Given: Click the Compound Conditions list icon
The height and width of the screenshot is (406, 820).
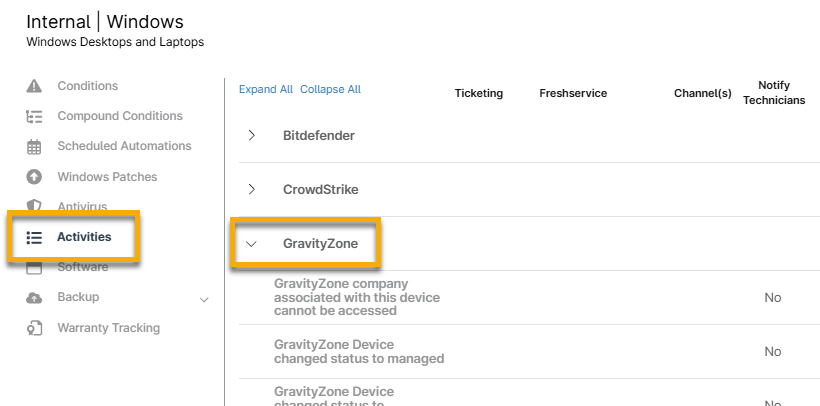Looking at the screenshot, I should click(34, 116).
